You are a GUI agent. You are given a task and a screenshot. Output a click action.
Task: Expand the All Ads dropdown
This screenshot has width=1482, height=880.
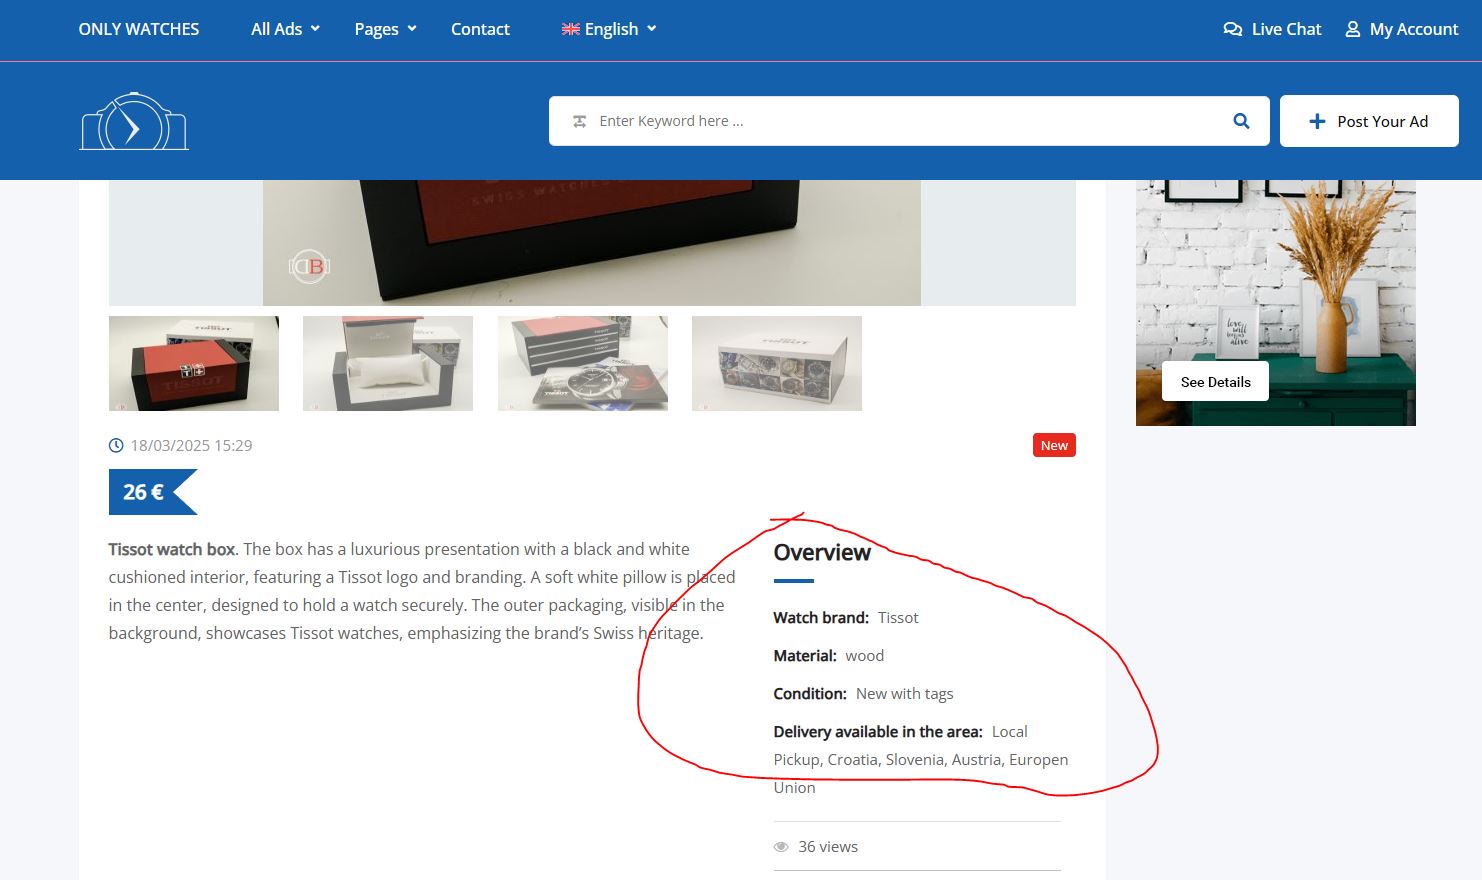285,29
